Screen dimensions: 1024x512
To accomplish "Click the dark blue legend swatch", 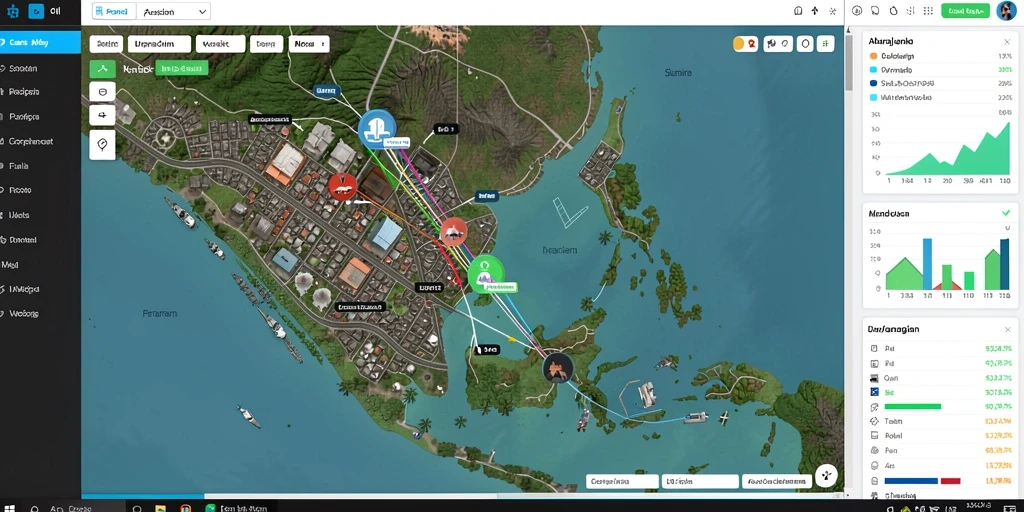I will pyautogui.click(x=873, y=84).
